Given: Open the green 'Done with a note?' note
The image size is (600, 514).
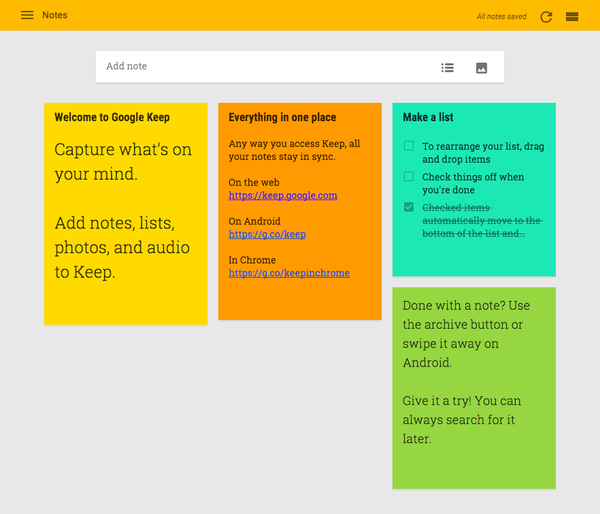Looking at the screenshot, I should tap(474, 388).
